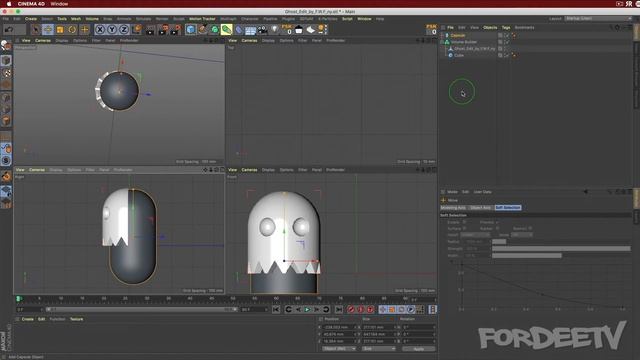Open the Object (Rel) coordinate dropdown
This screenshot has height=360, width=640.
click(x=339, y=349)
